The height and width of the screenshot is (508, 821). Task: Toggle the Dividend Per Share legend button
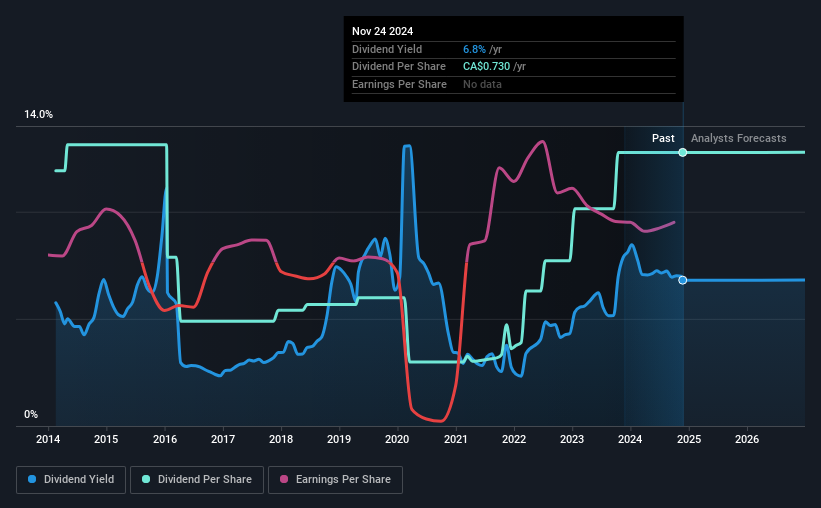[x=197, y=480]
